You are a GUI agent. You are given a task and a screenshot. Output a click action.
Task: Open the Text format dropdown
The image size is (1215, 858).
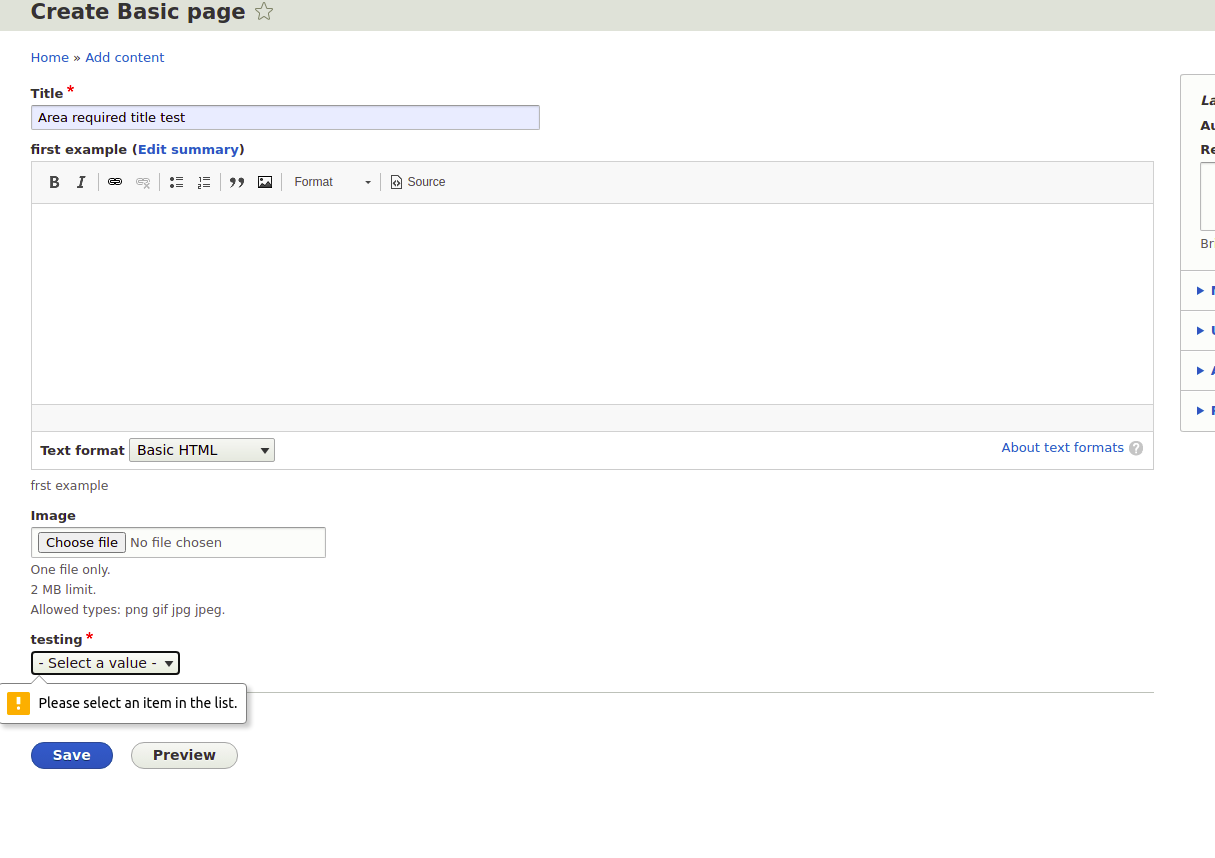click(201, 449)
